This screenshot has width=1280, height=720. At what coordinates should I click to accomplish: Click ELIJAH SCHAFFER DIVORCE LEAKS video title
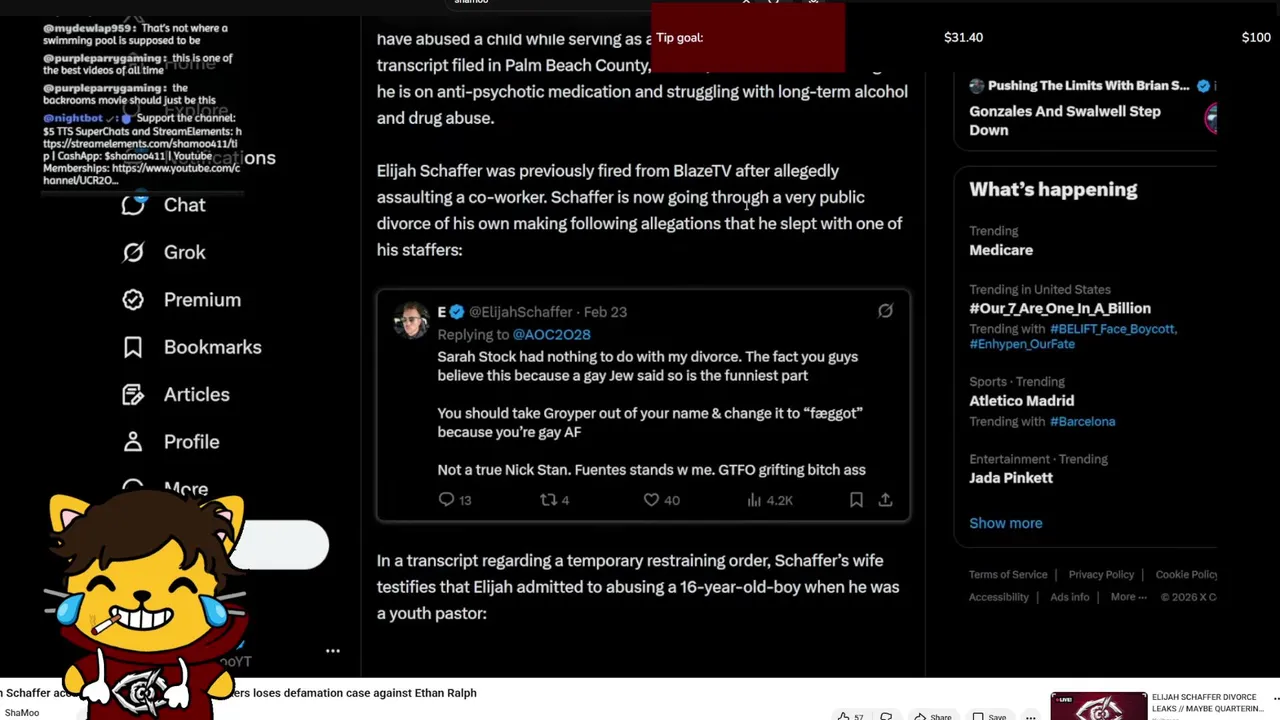(1208, 703)
